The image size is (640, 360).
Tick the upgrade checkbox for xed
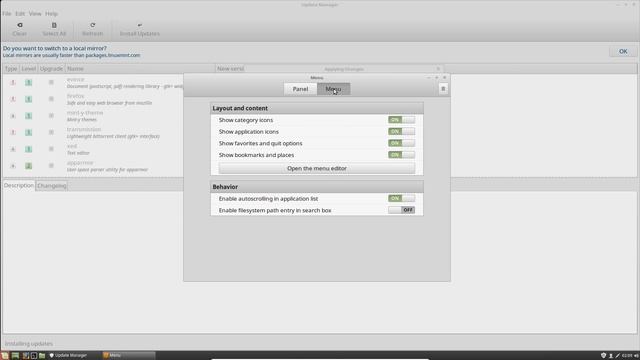pos(51,149)
